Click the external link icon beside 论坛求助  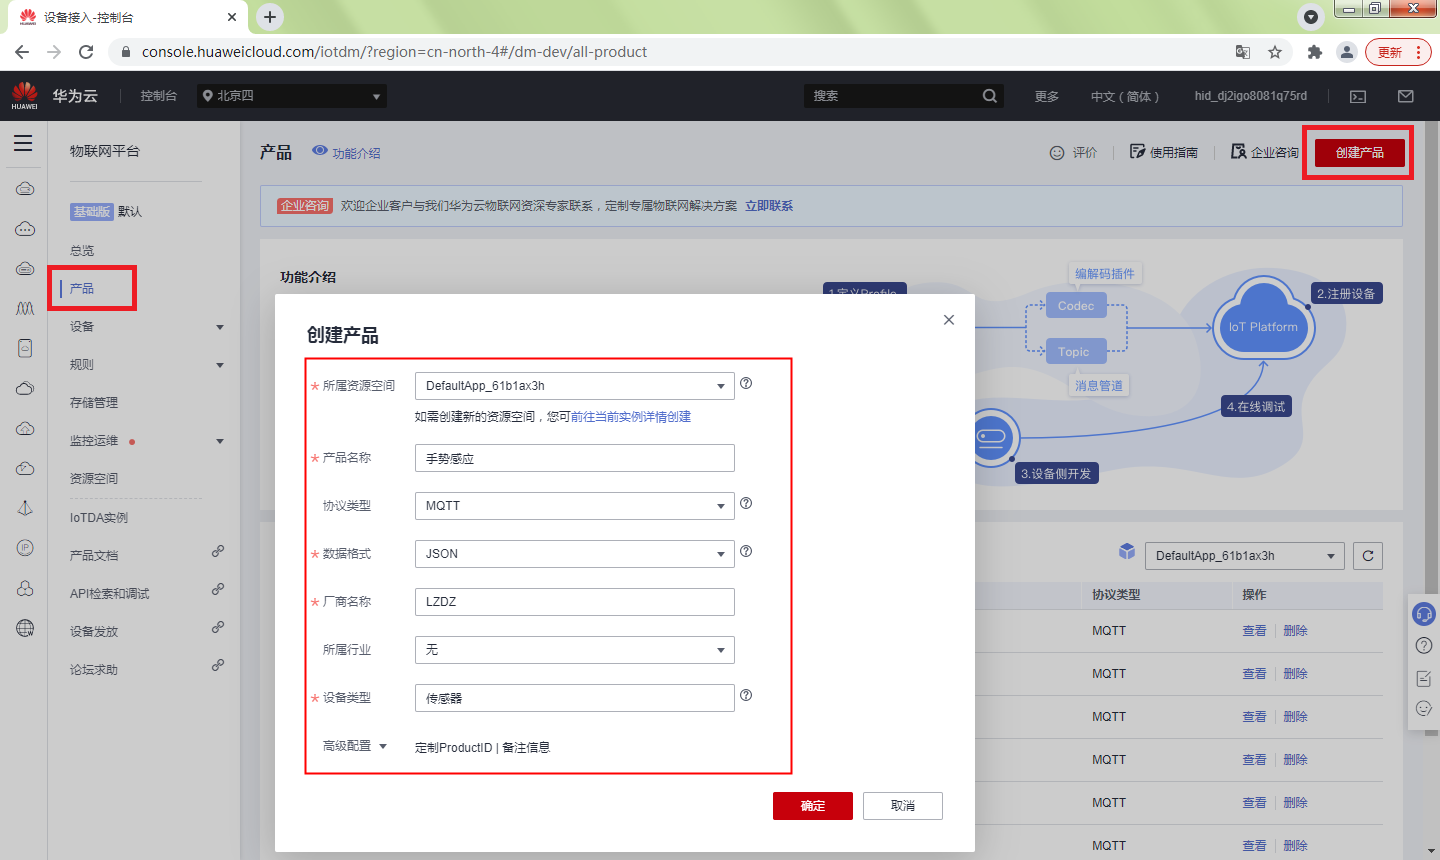pyautogui.click(x=217, y=665)
